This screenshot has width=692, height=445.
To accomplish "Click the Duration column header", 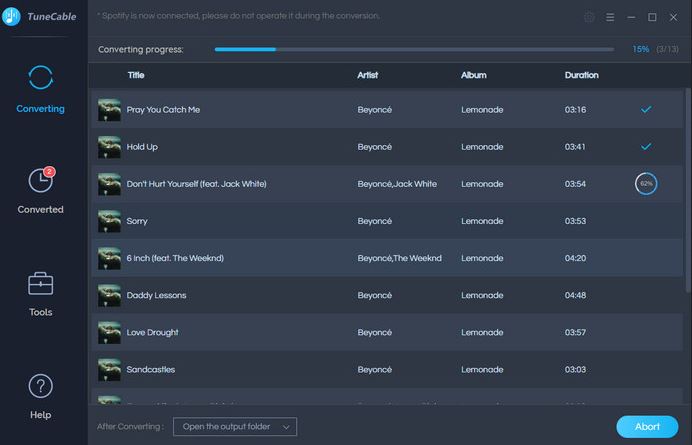I will pos(581,75).
